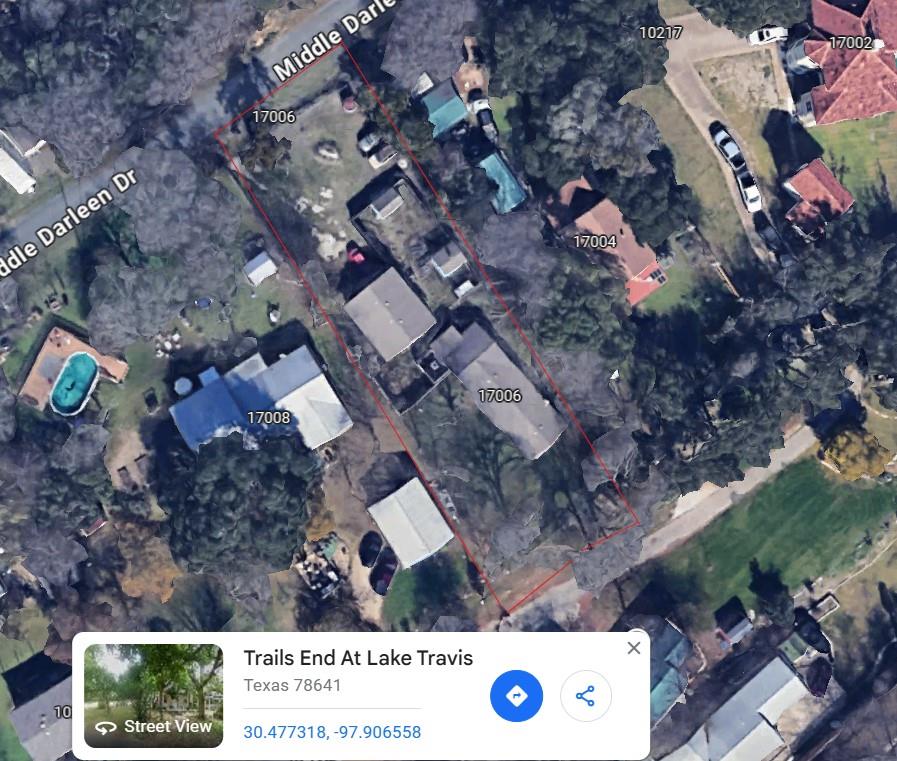Click the white carport roof below 17008

tap(411, 522)
